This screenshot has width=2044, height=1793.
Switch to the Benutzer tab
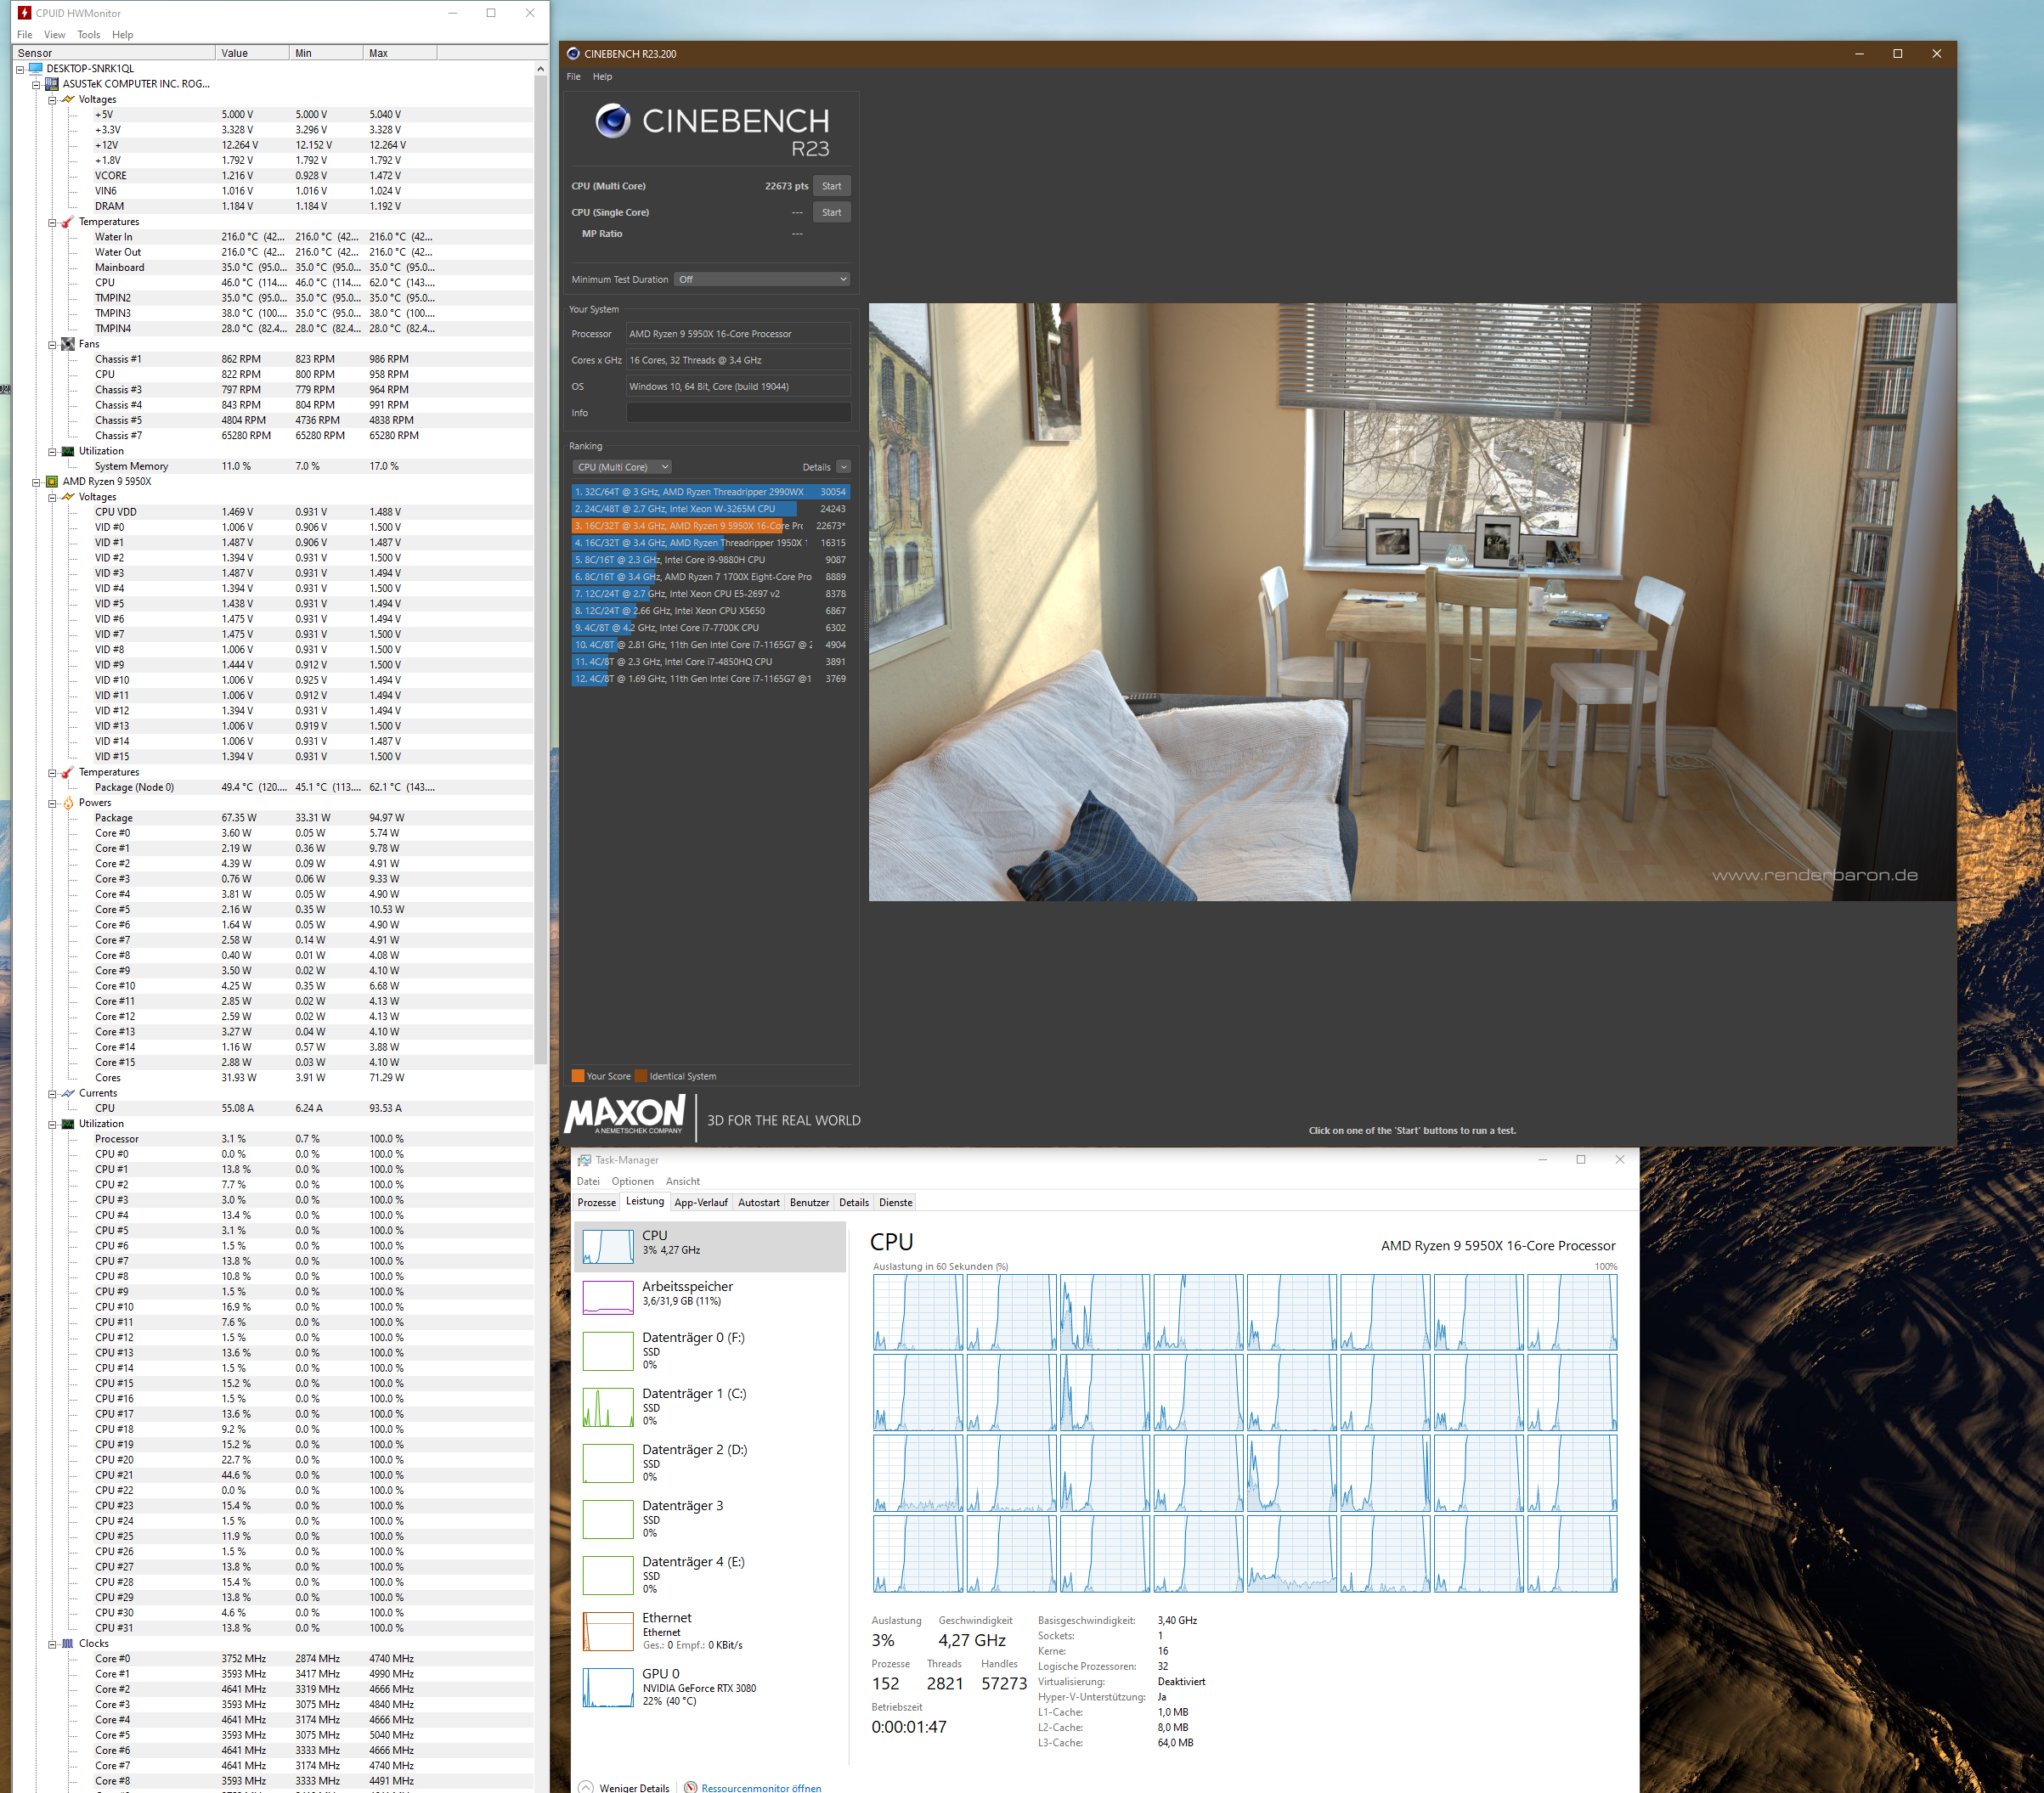pos(809,1203)
